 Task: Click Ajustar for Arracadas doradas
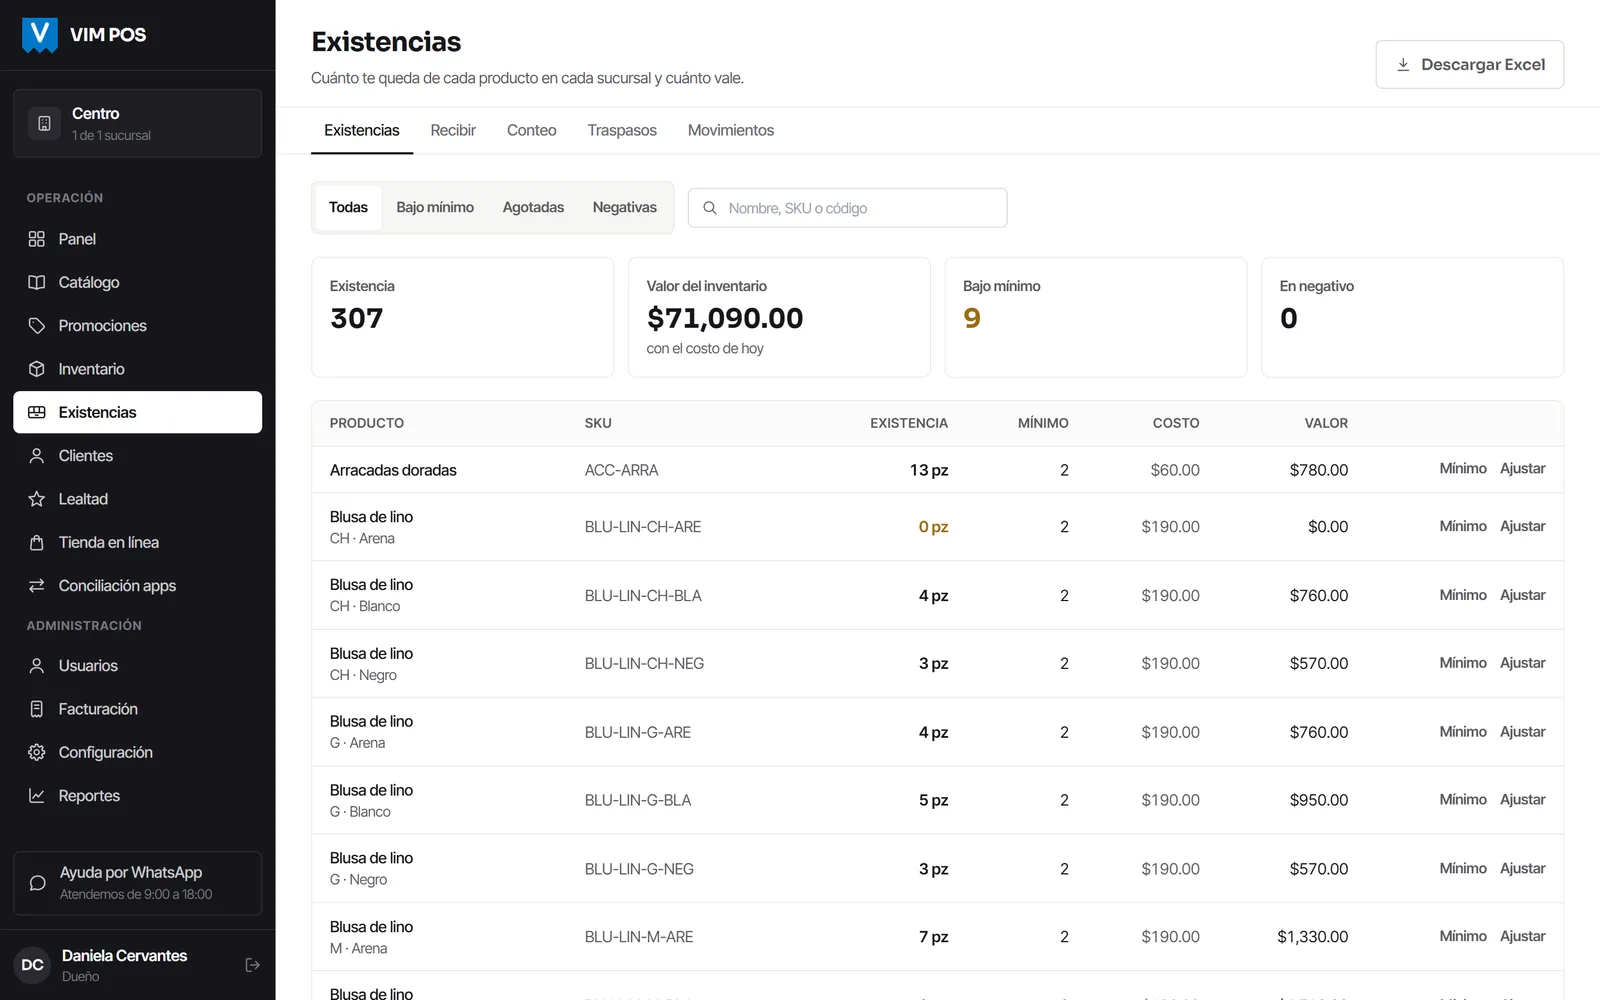(x=1522, y=468)
